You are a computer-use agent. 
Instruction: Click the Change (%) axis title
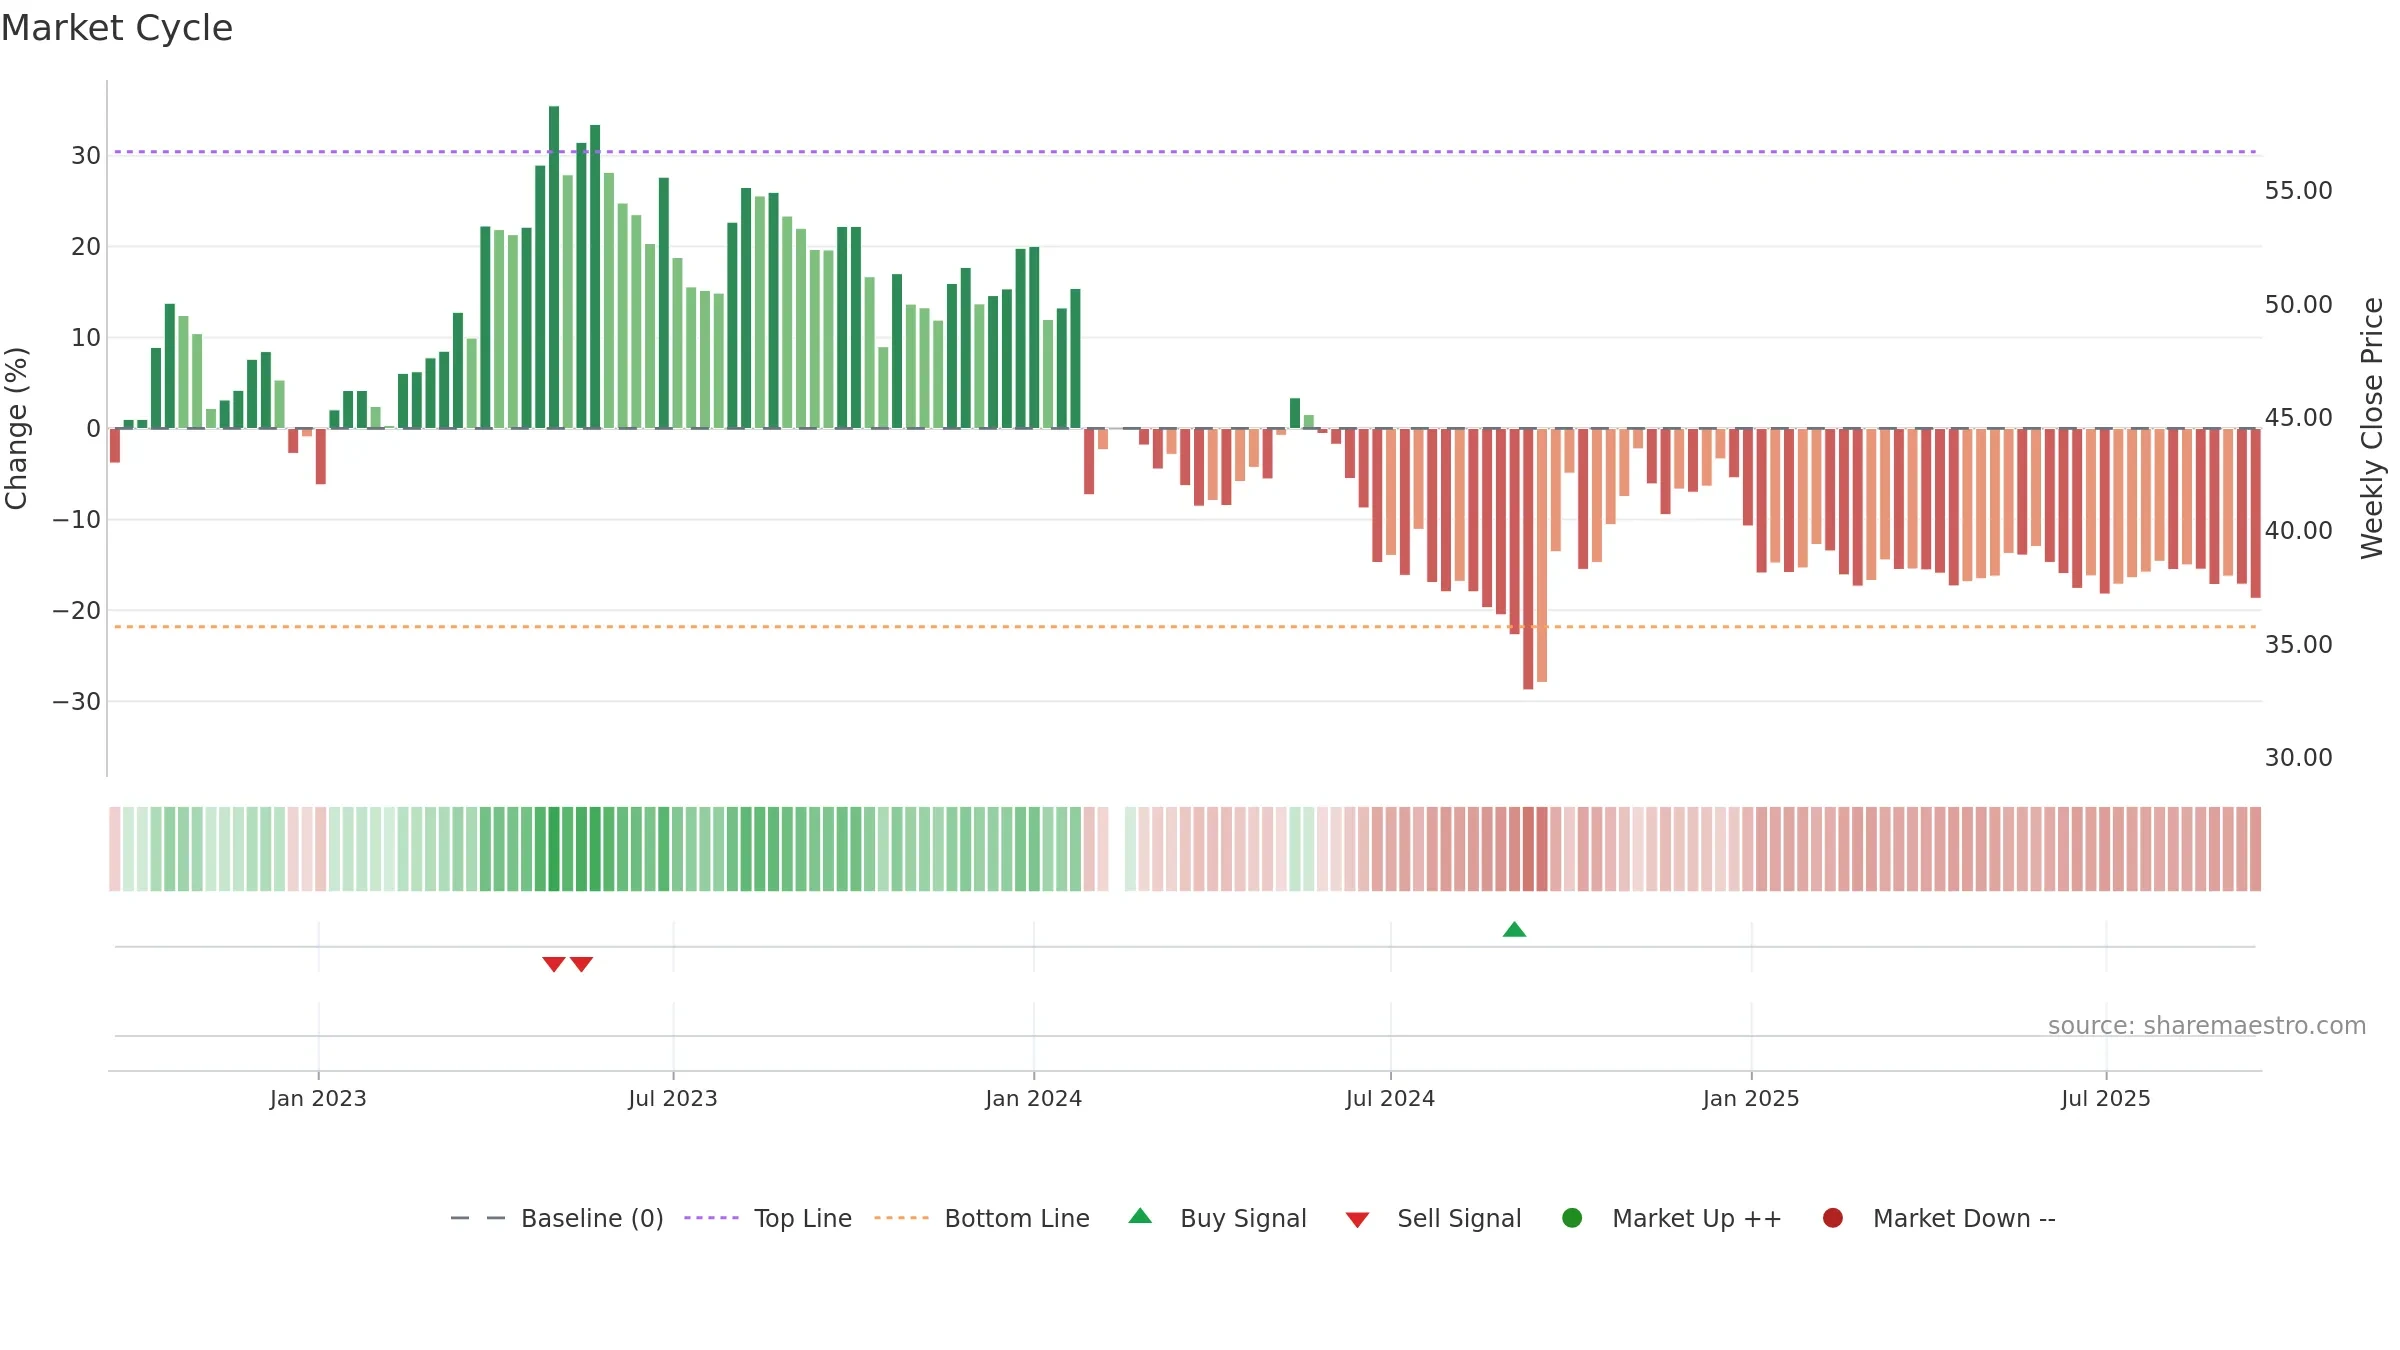click(16, 428)
